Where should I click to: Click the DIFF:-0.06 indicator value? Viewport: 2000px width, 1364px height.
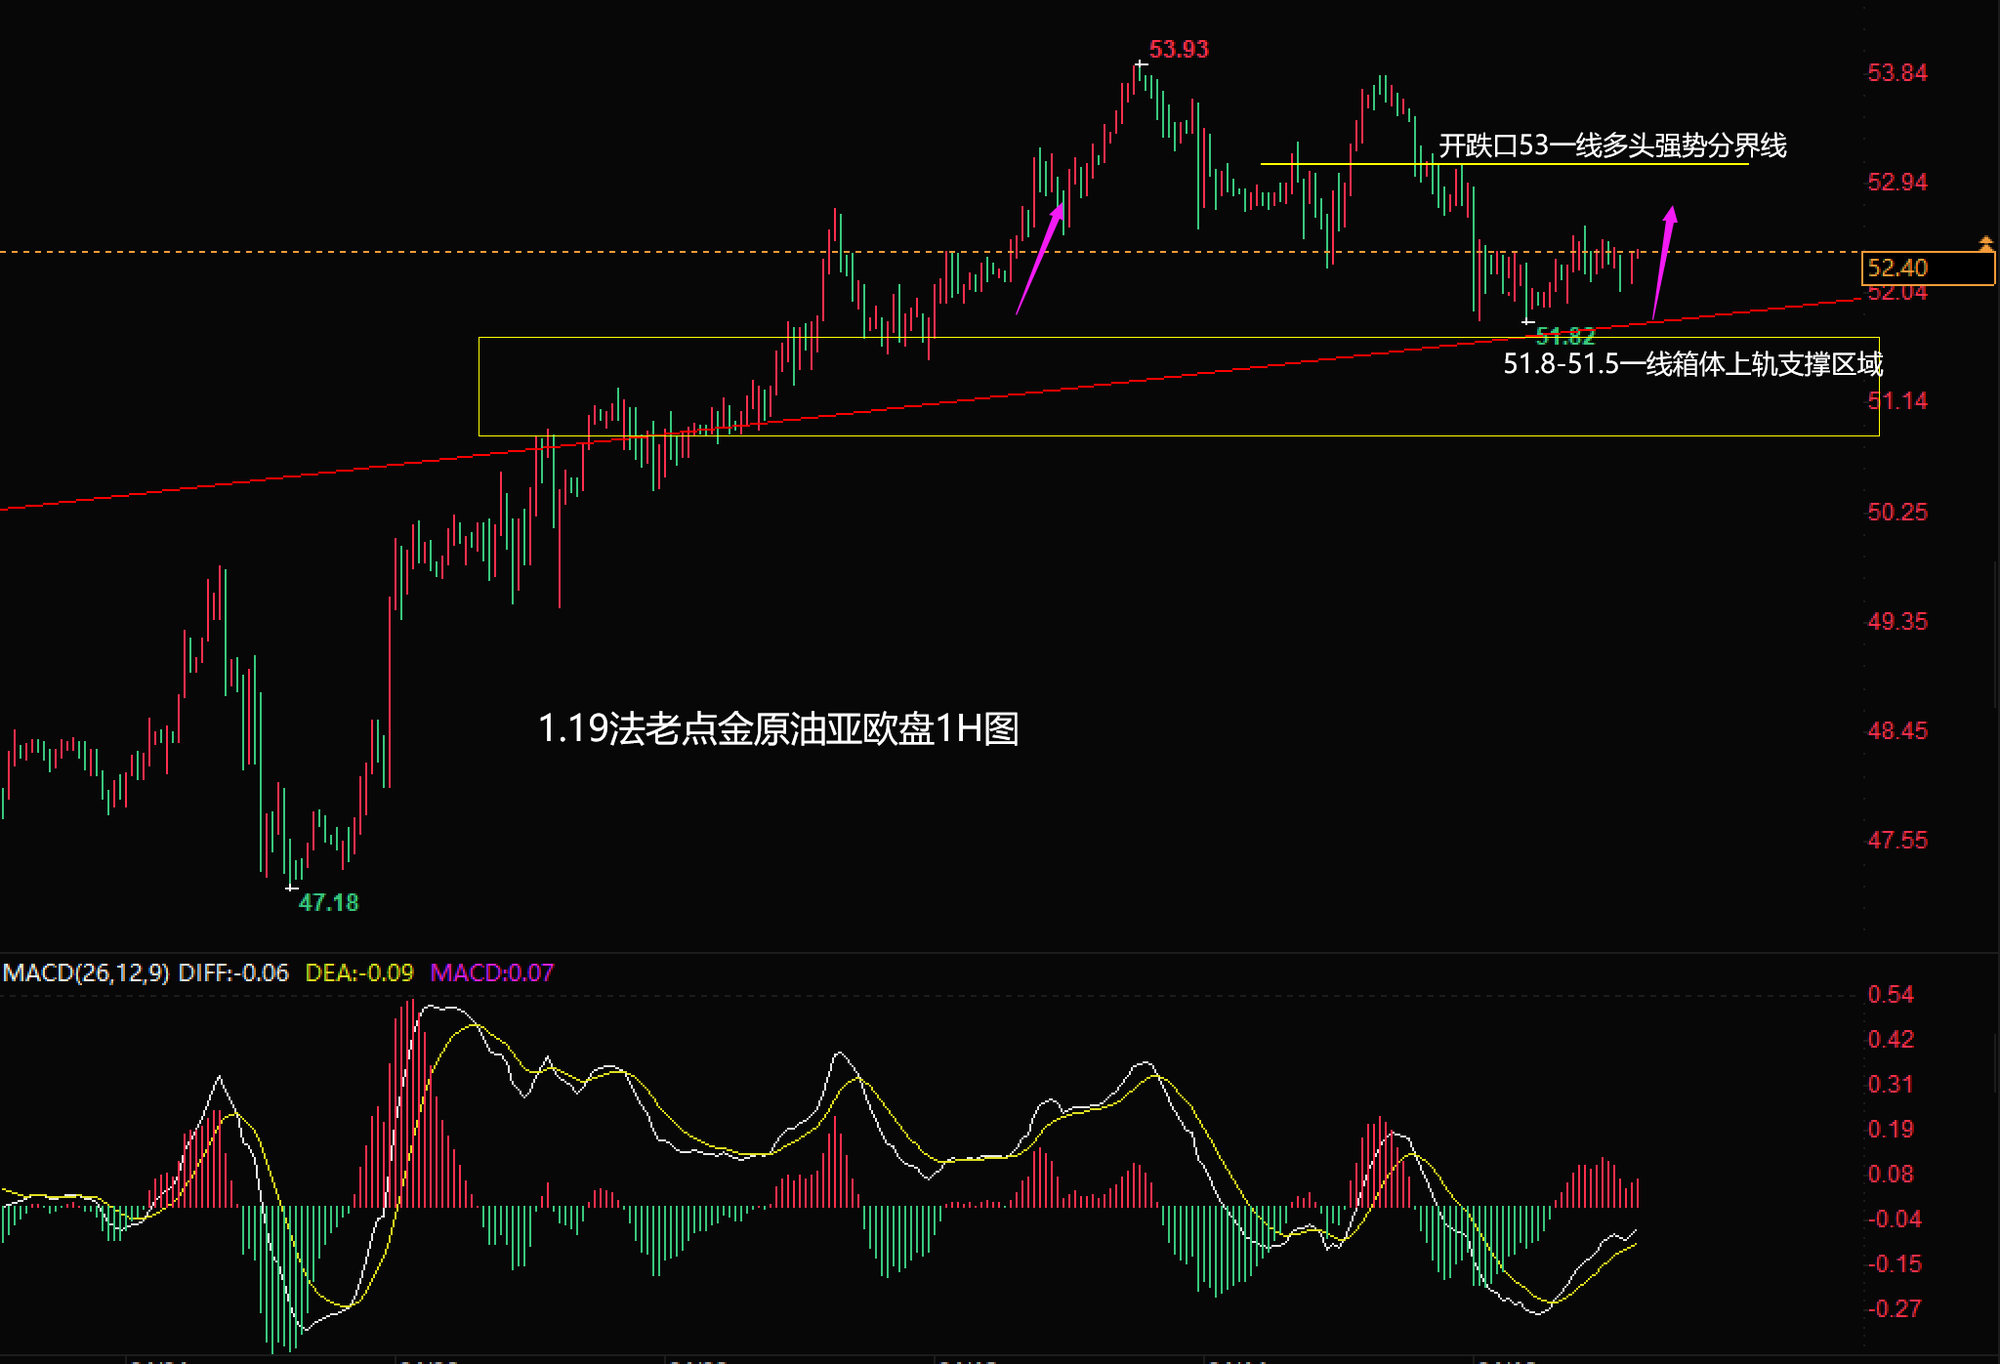233,973
